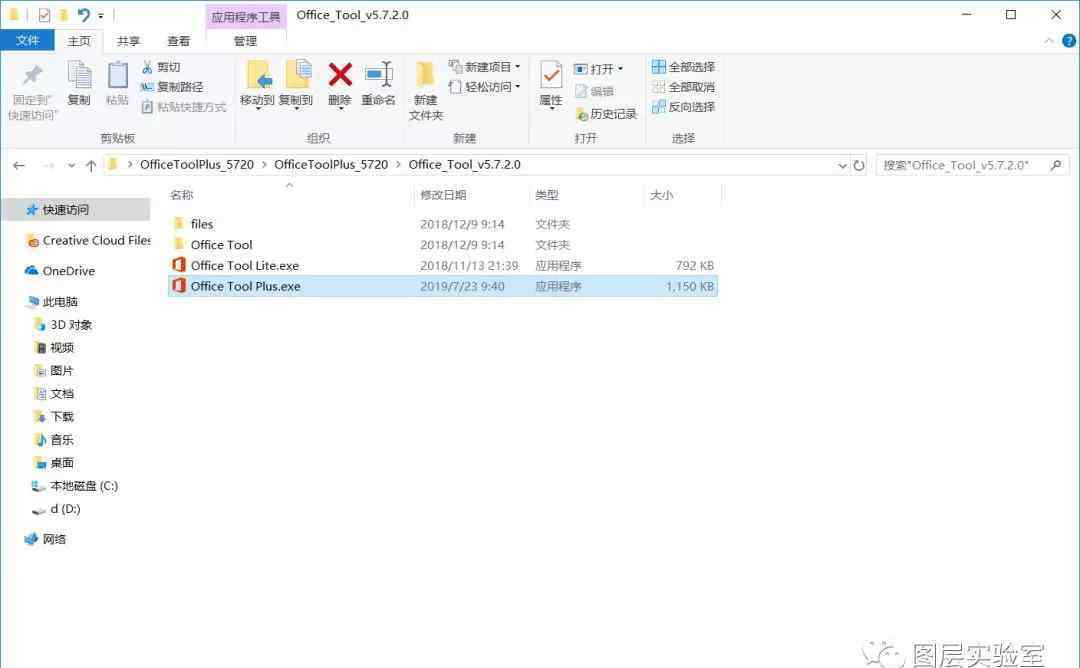Click the Rename icon

[x=378, y=74]
